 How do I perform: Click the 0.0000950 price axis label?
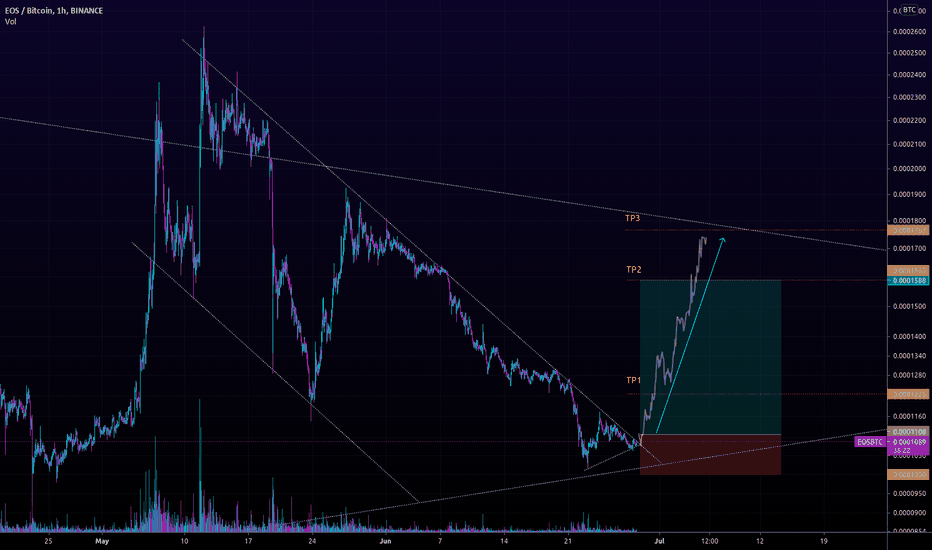pyautogui.click(x=909, y=493)
